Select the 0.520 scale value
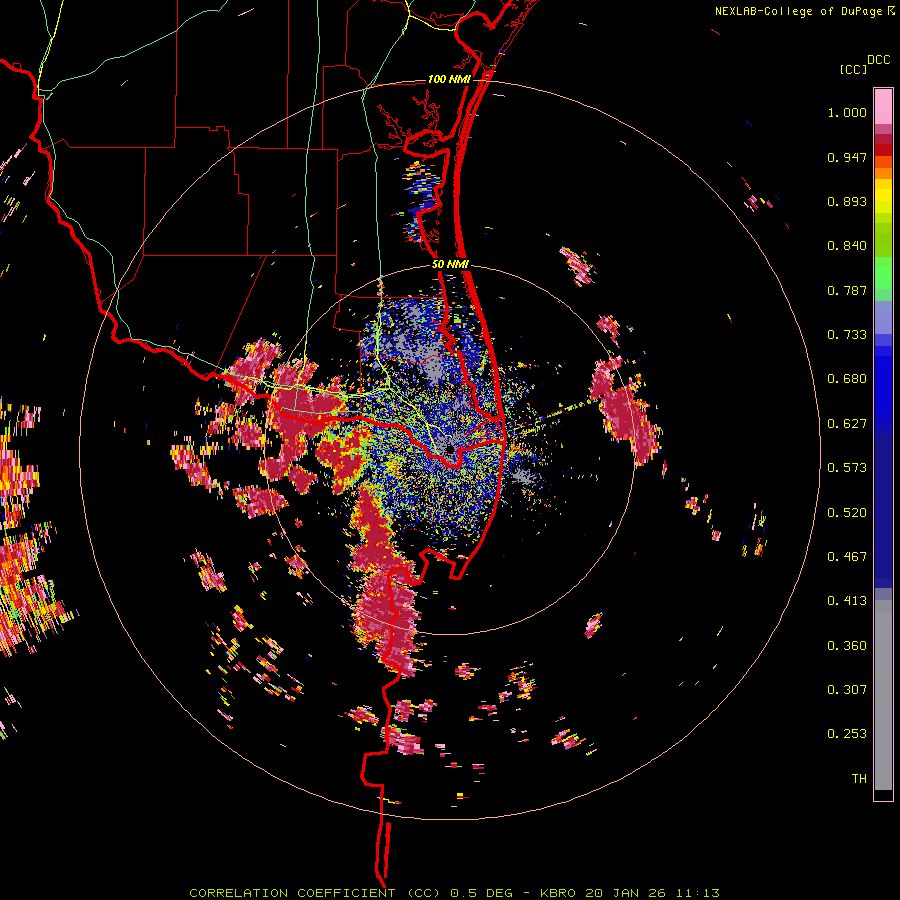This screenshot has width=900, height=900. click(847, 512)
